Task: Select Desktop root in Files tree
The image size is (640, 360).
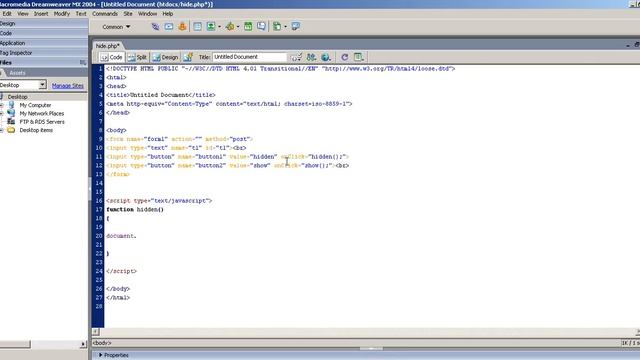Action: click(18, 97)
